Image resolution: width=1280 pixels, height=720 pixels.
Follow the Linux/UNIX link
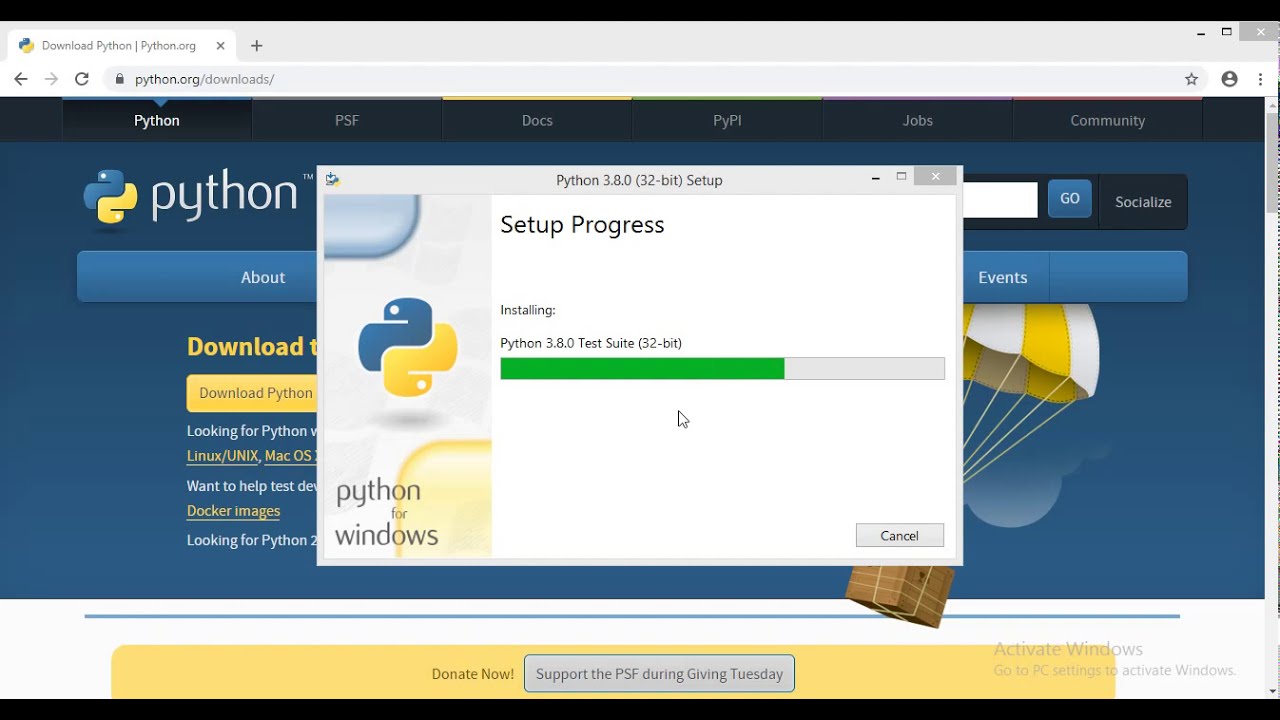[222, 456]
